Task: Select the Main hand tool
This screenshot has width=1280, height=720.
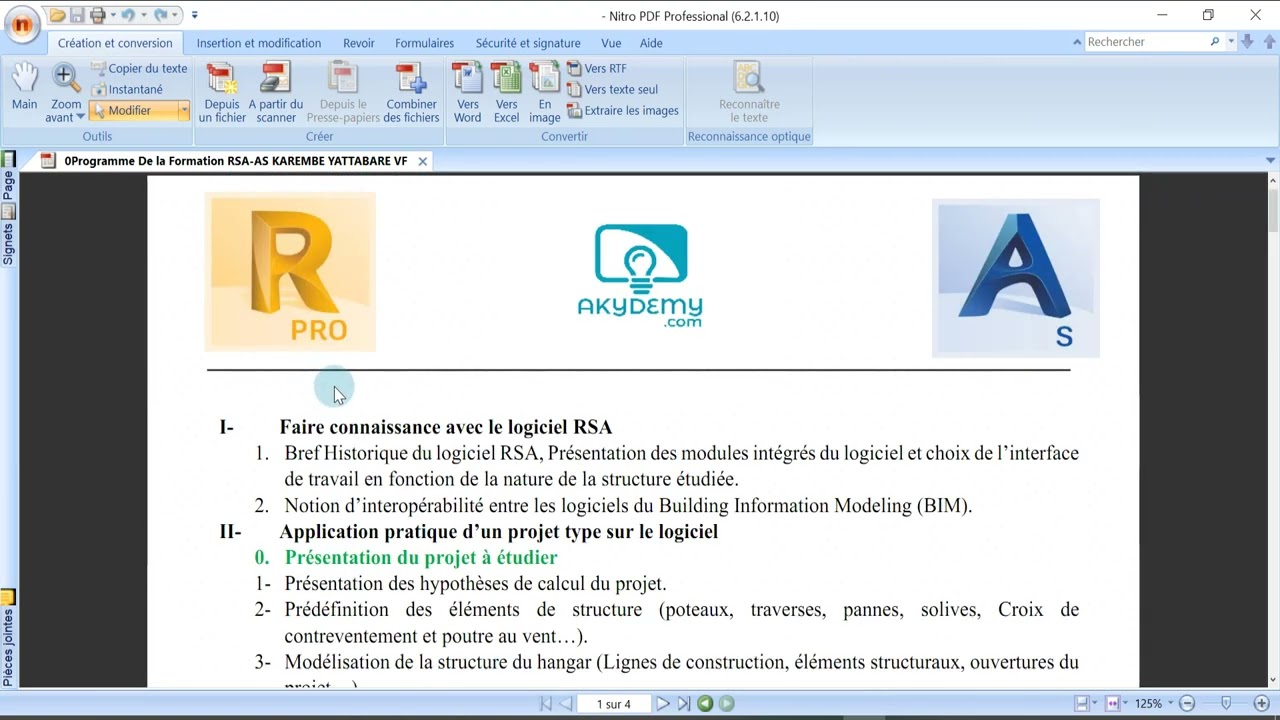Action: click(x=24, y=86)
